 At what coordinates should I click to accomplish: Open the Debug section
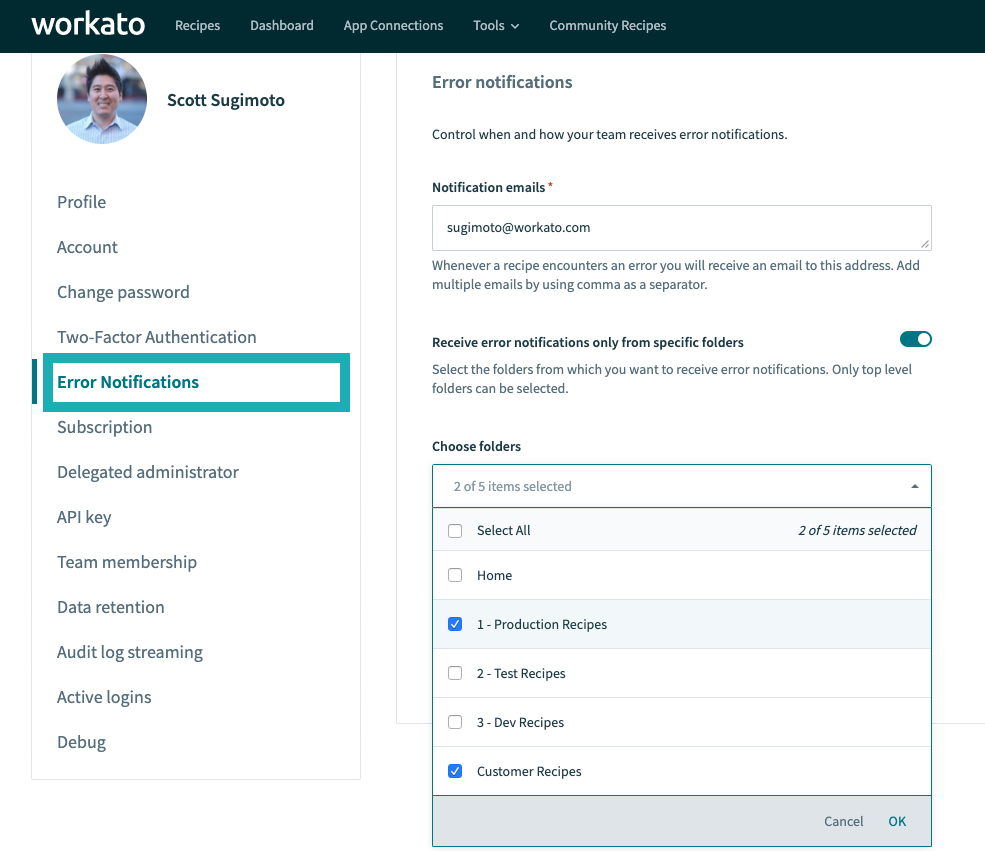82,742
